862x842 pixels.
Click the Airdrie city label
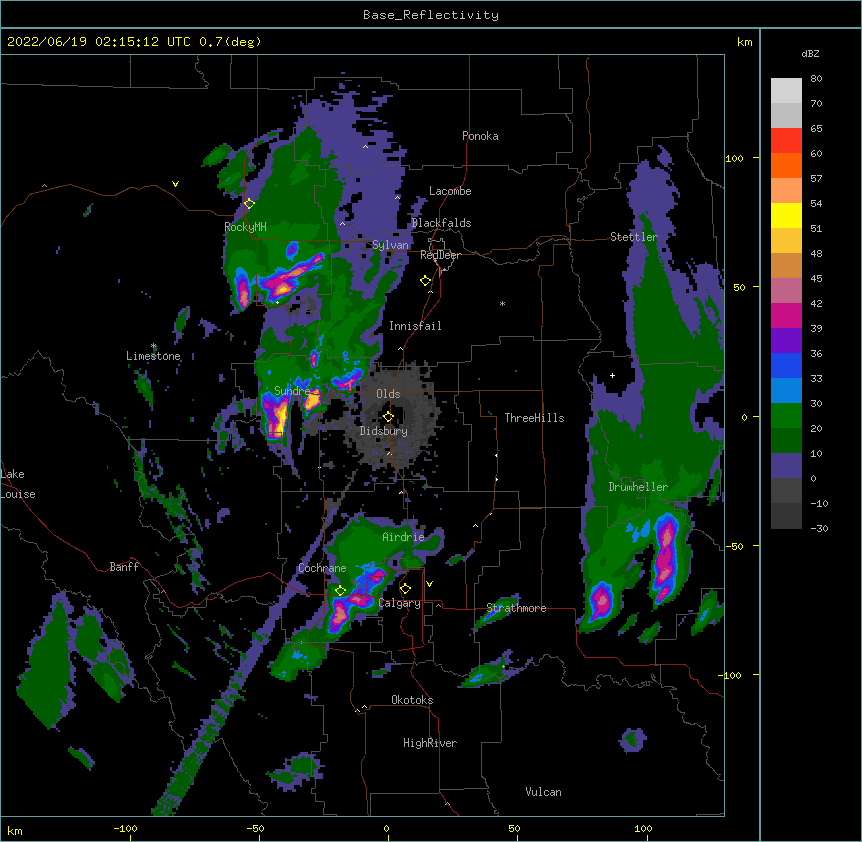pyautogui.click(x=404, y=537)
